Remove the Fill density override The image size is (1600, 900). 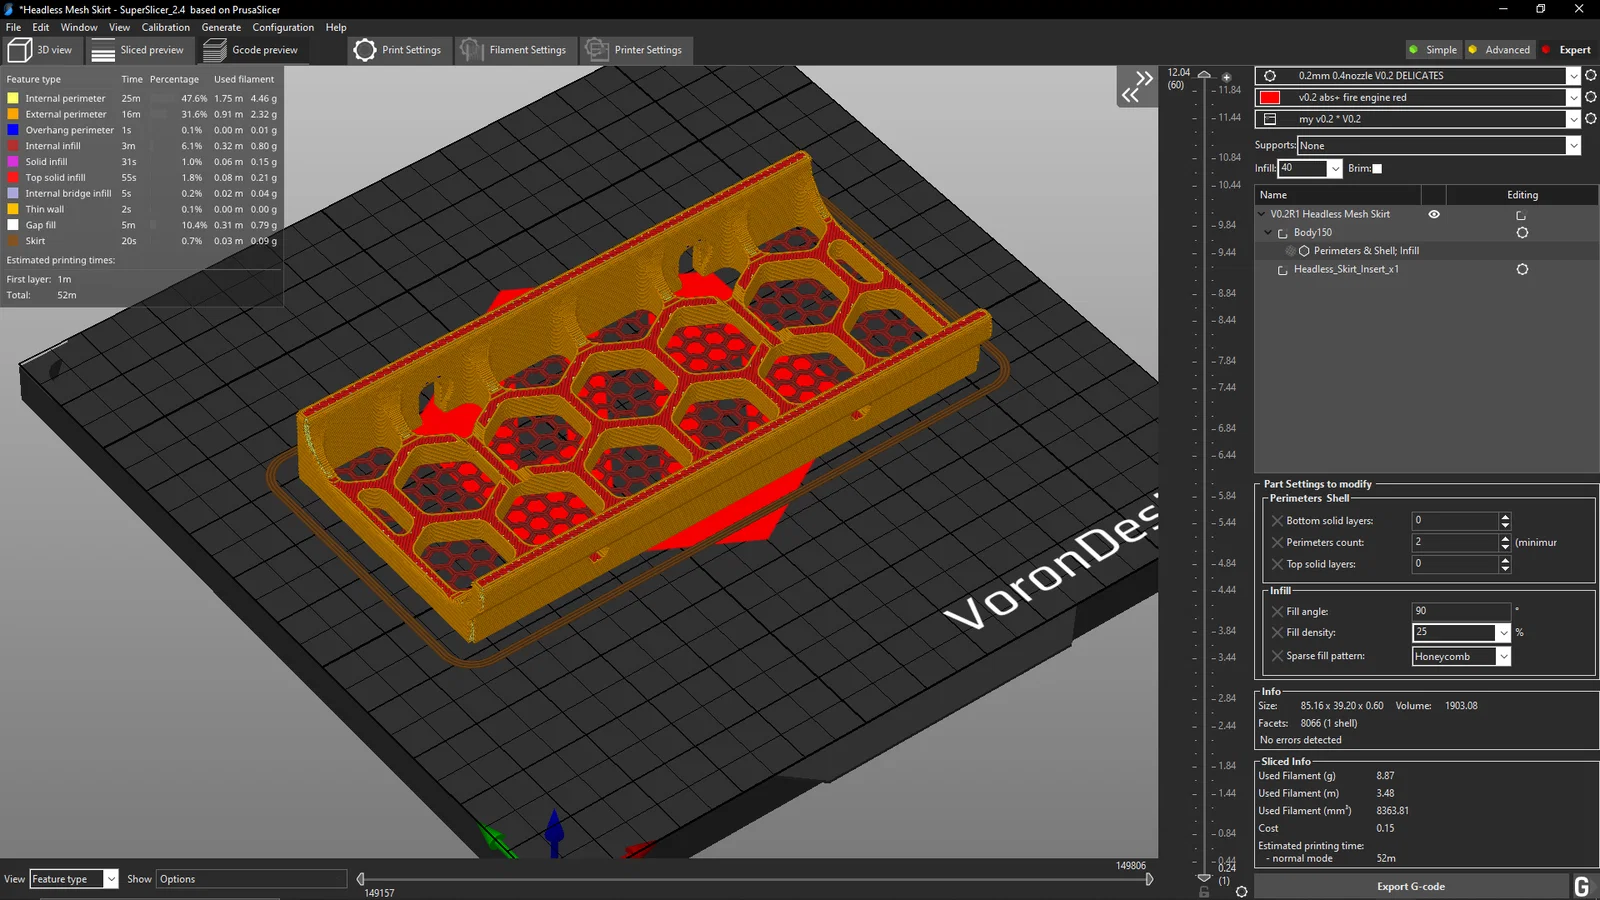coord(1277,632)
